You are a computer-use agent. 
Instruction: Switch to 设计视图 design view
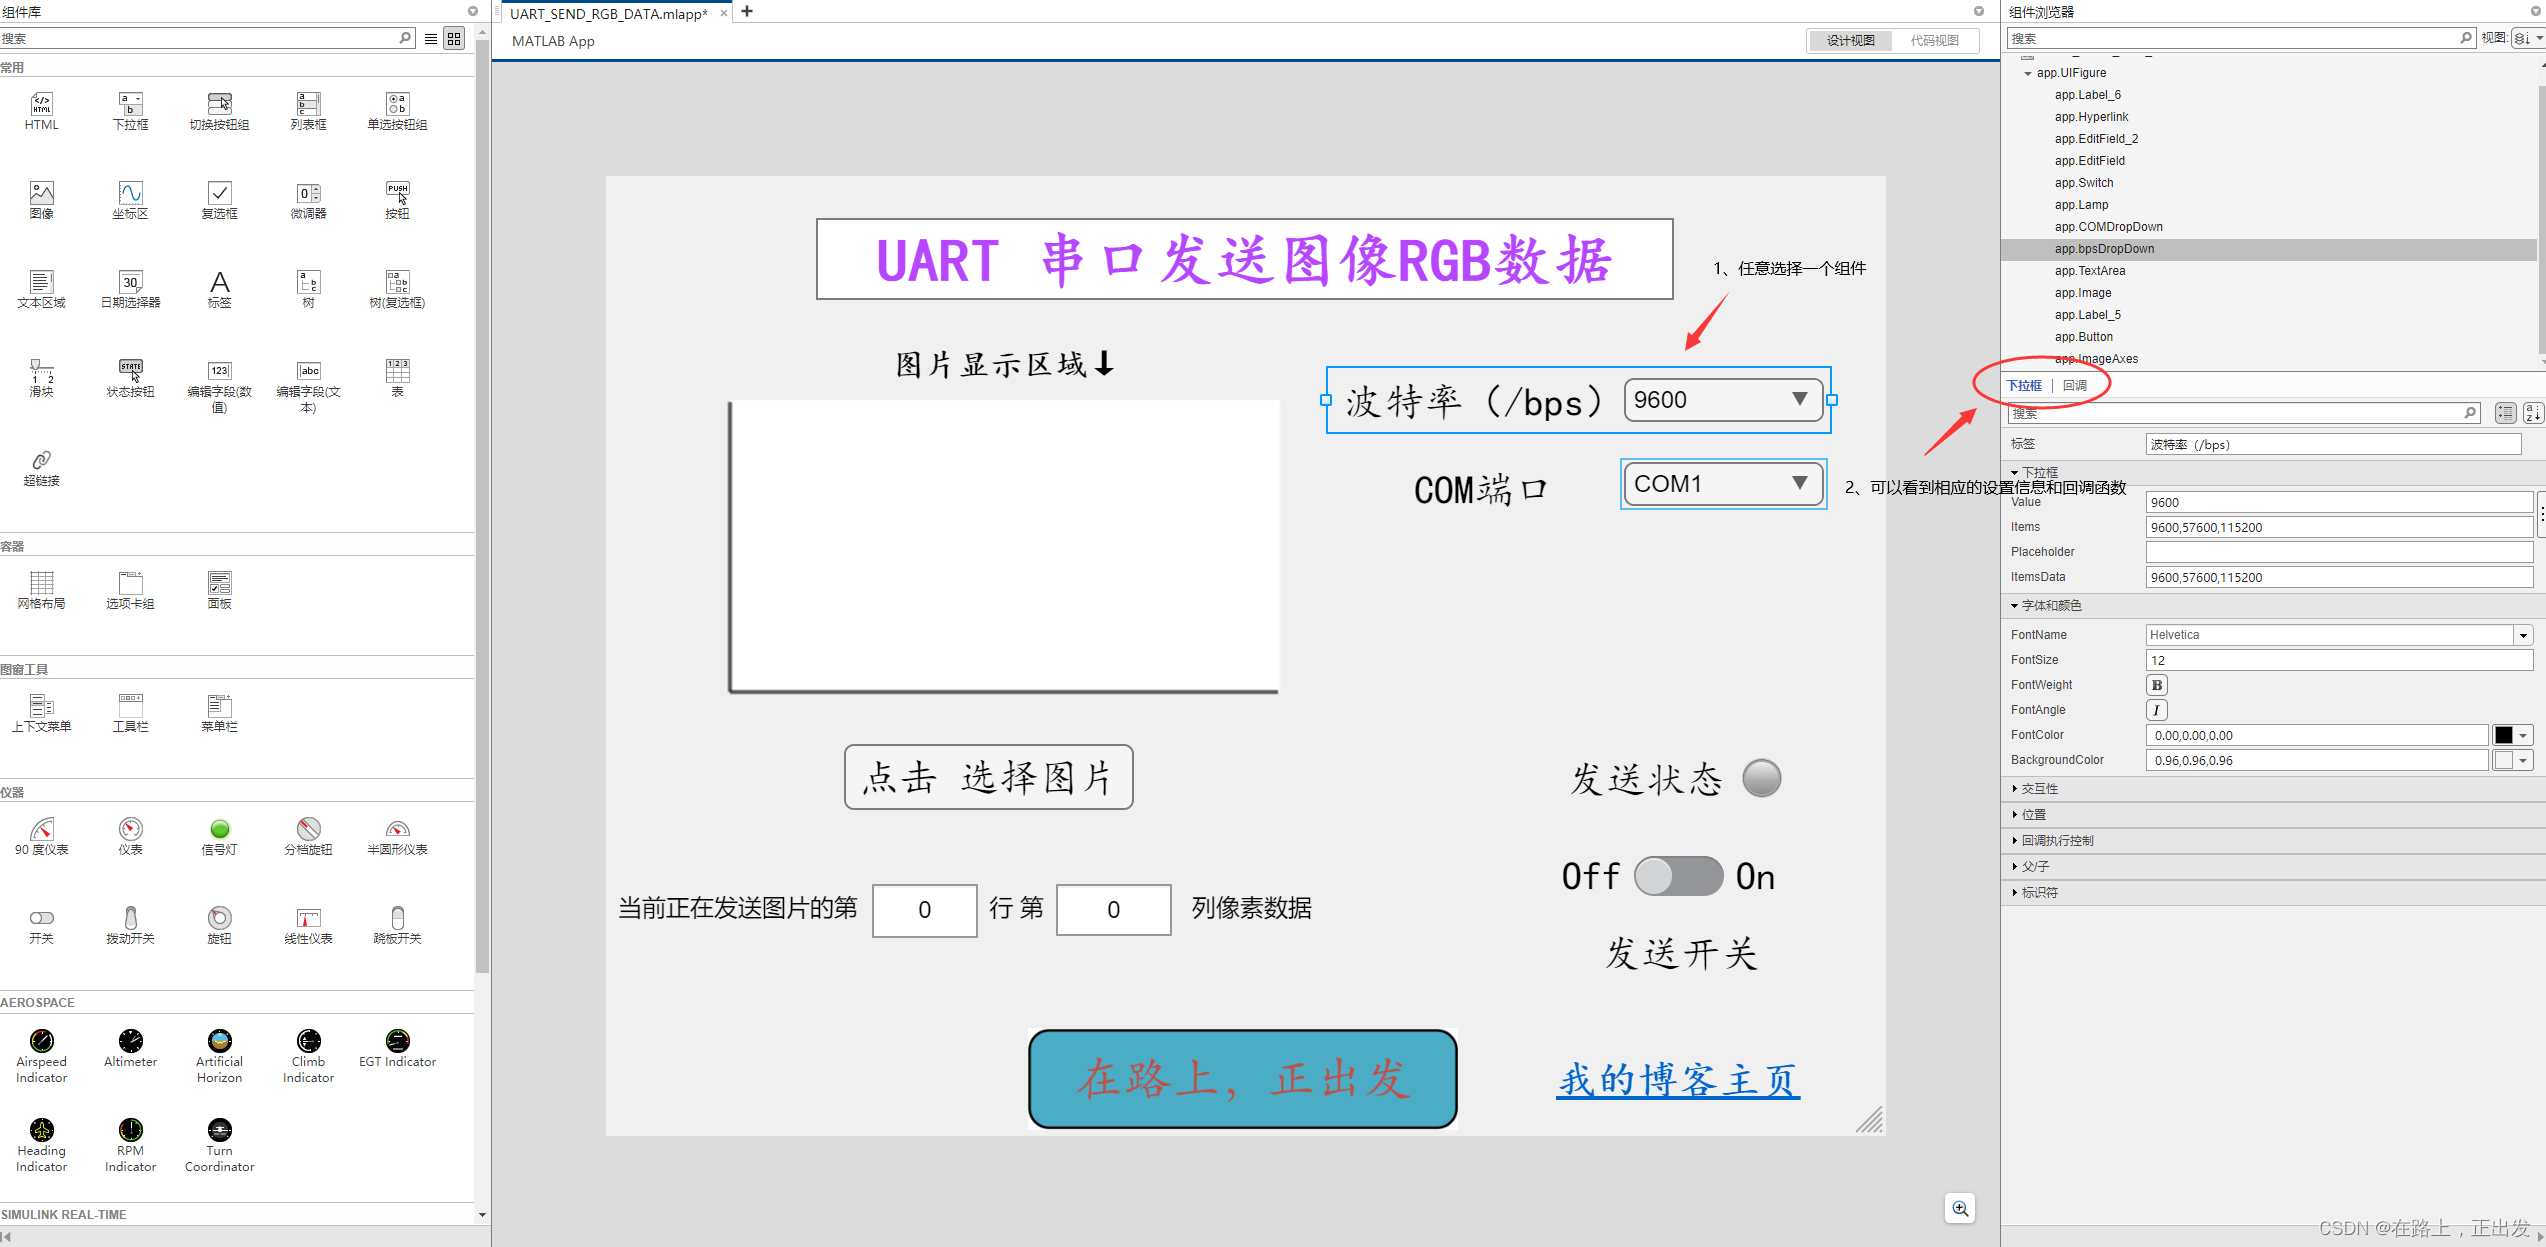click(x=1850, y=40)
